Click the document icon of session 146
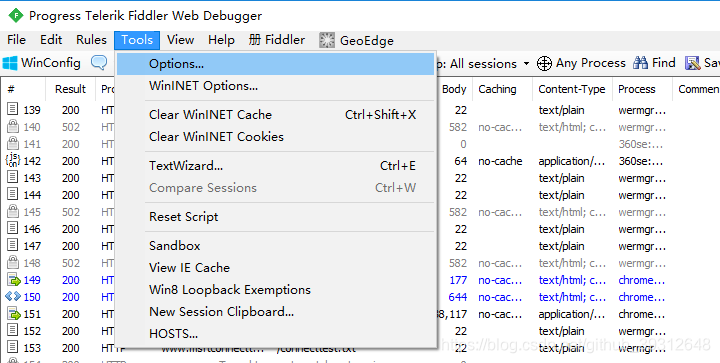 13,229
